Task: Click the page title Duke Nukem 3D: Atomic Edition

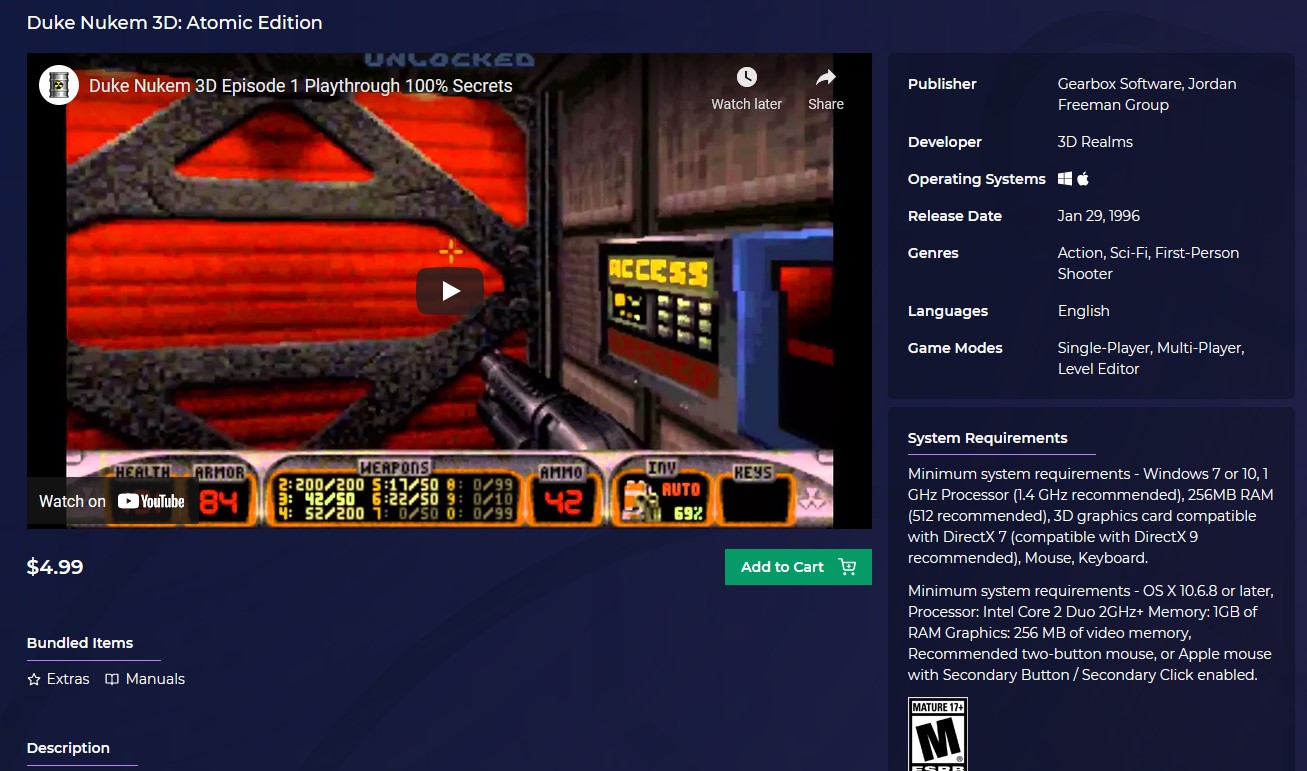Action: tap(175, 22)
